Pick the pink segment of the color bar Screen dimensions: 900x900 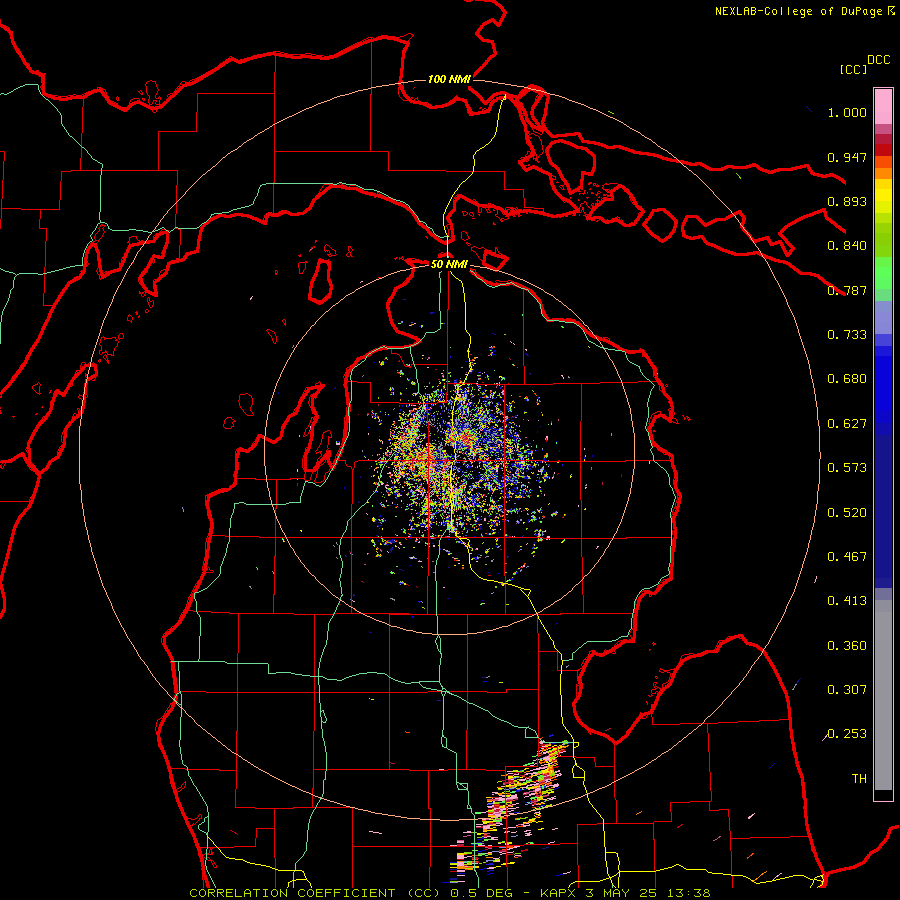[883, 106]
